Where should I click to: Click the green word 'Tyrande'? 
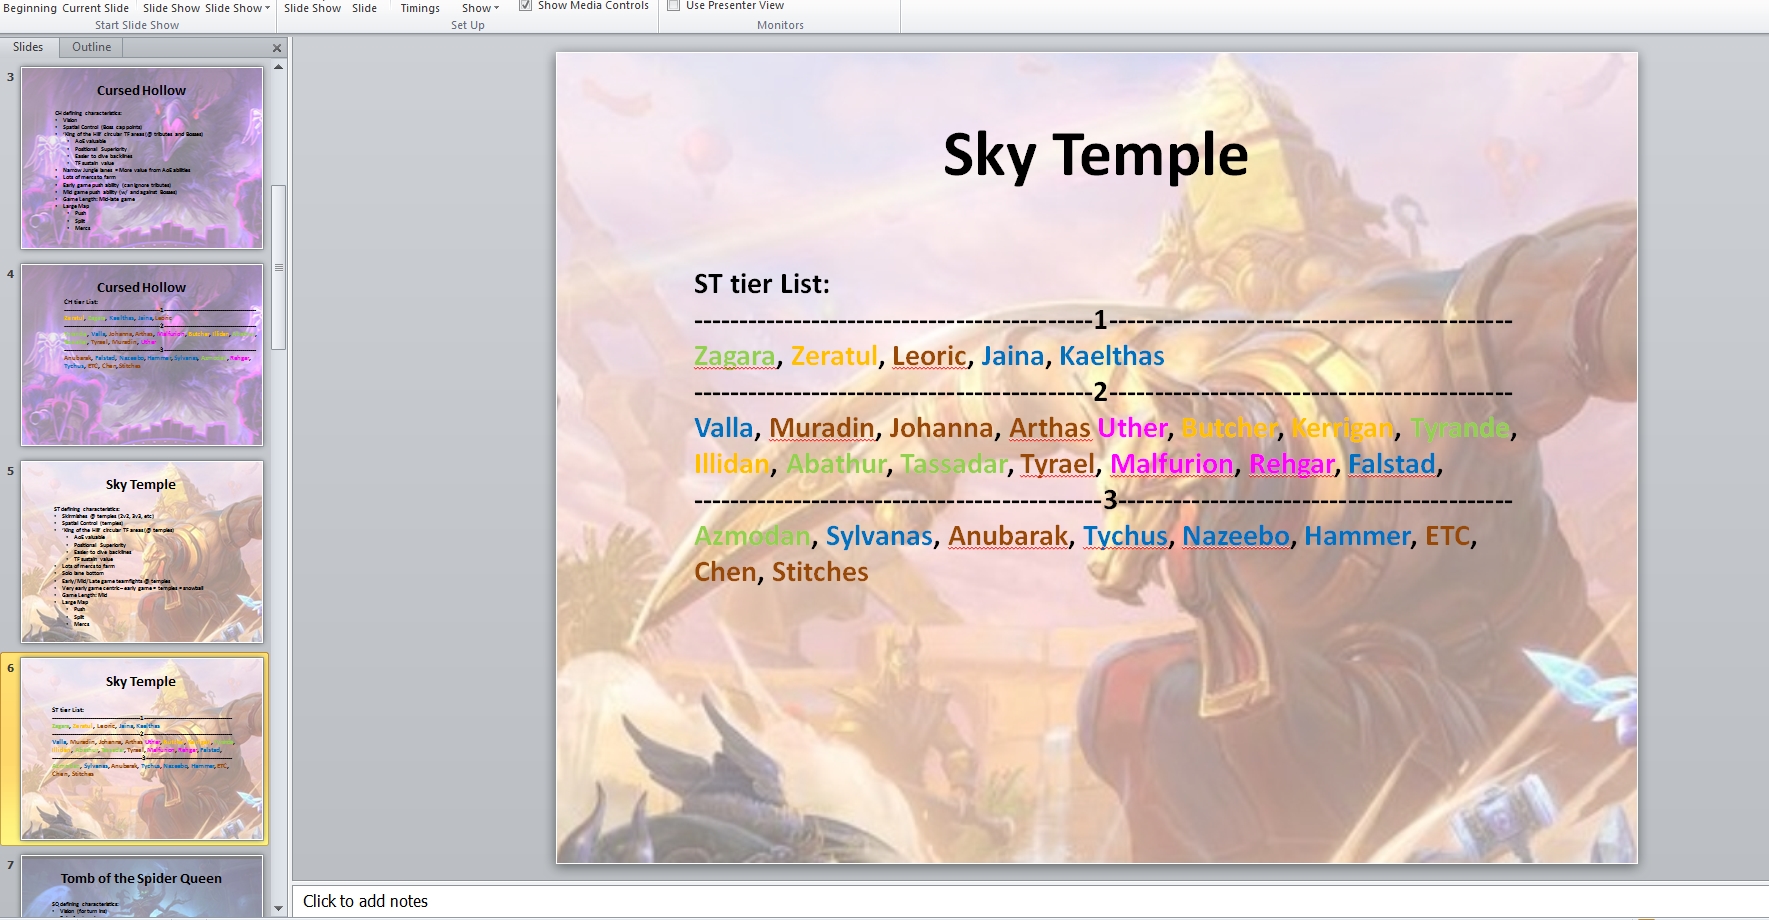(1460, 428)
